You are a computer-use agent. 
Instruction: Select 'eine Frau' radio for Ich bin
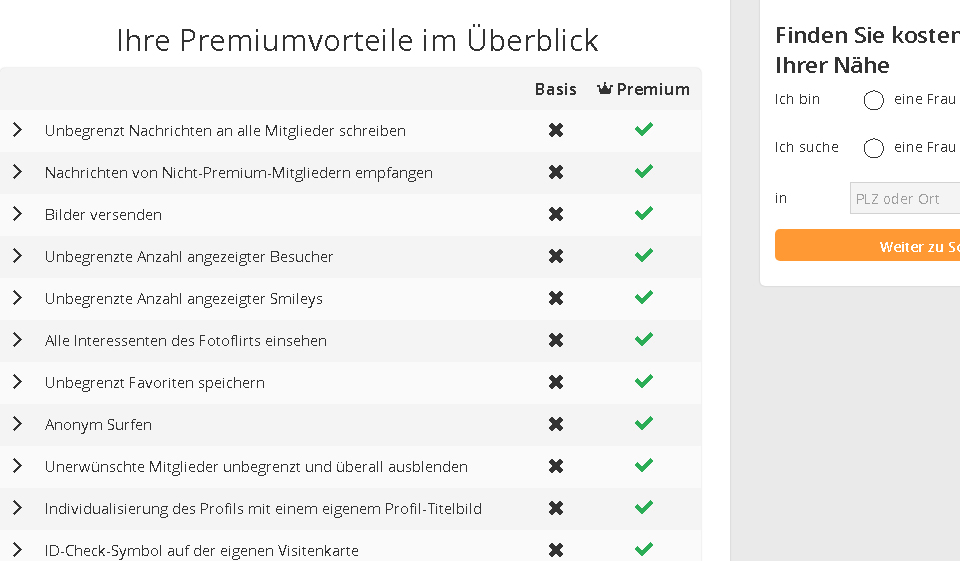coord(874,100)
